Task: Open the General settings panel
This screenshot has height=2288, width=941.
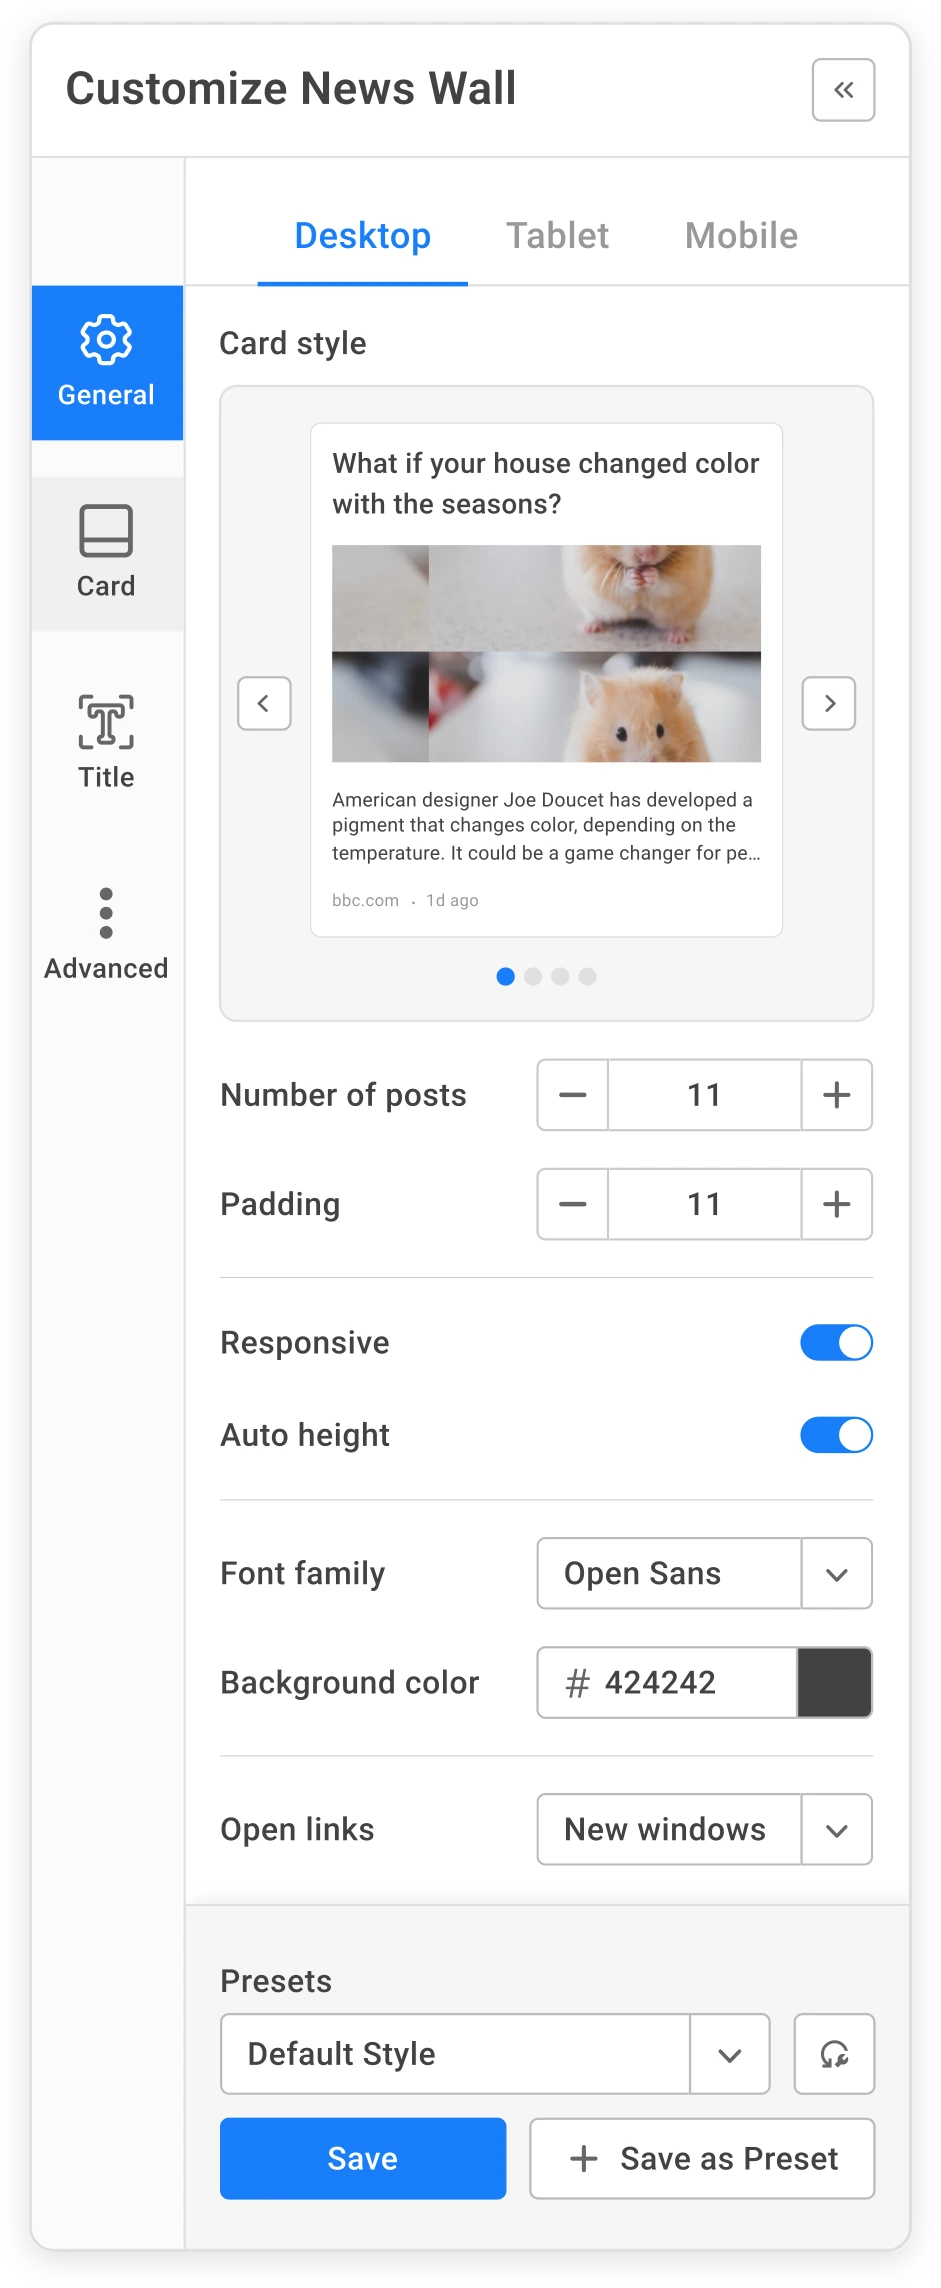Action: point(106,362)
